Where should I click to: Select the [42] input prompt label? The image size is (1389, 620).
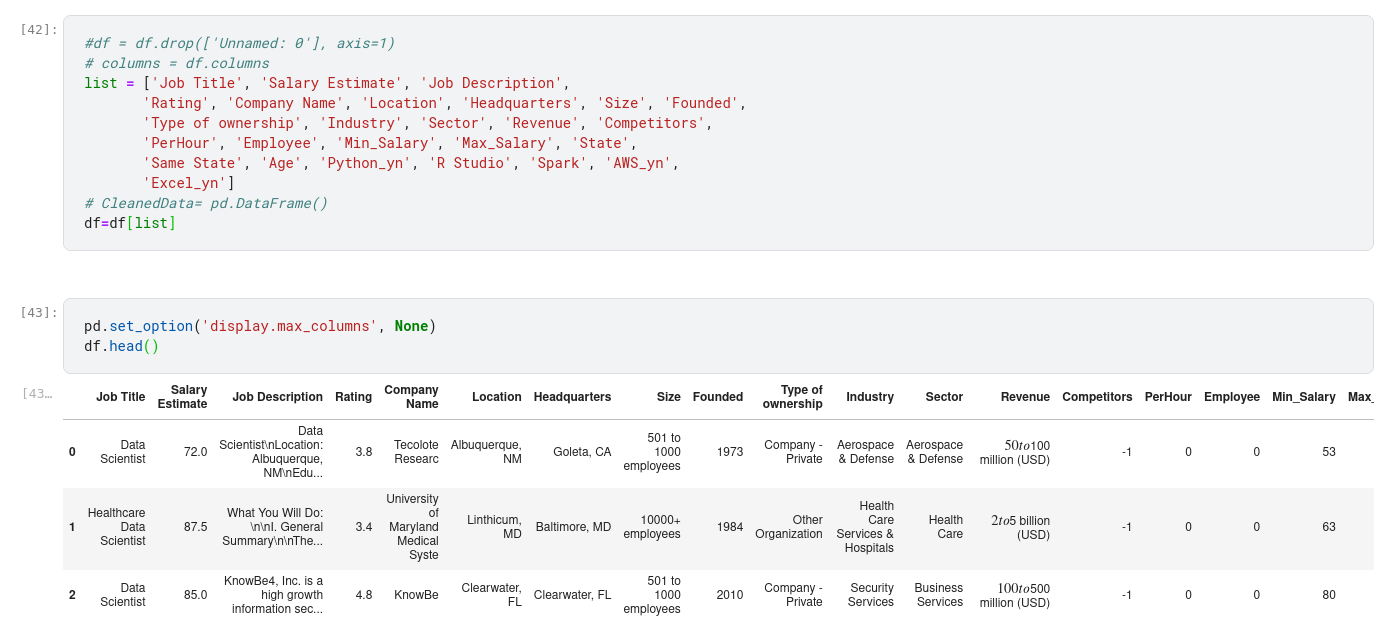pos(38,29)
